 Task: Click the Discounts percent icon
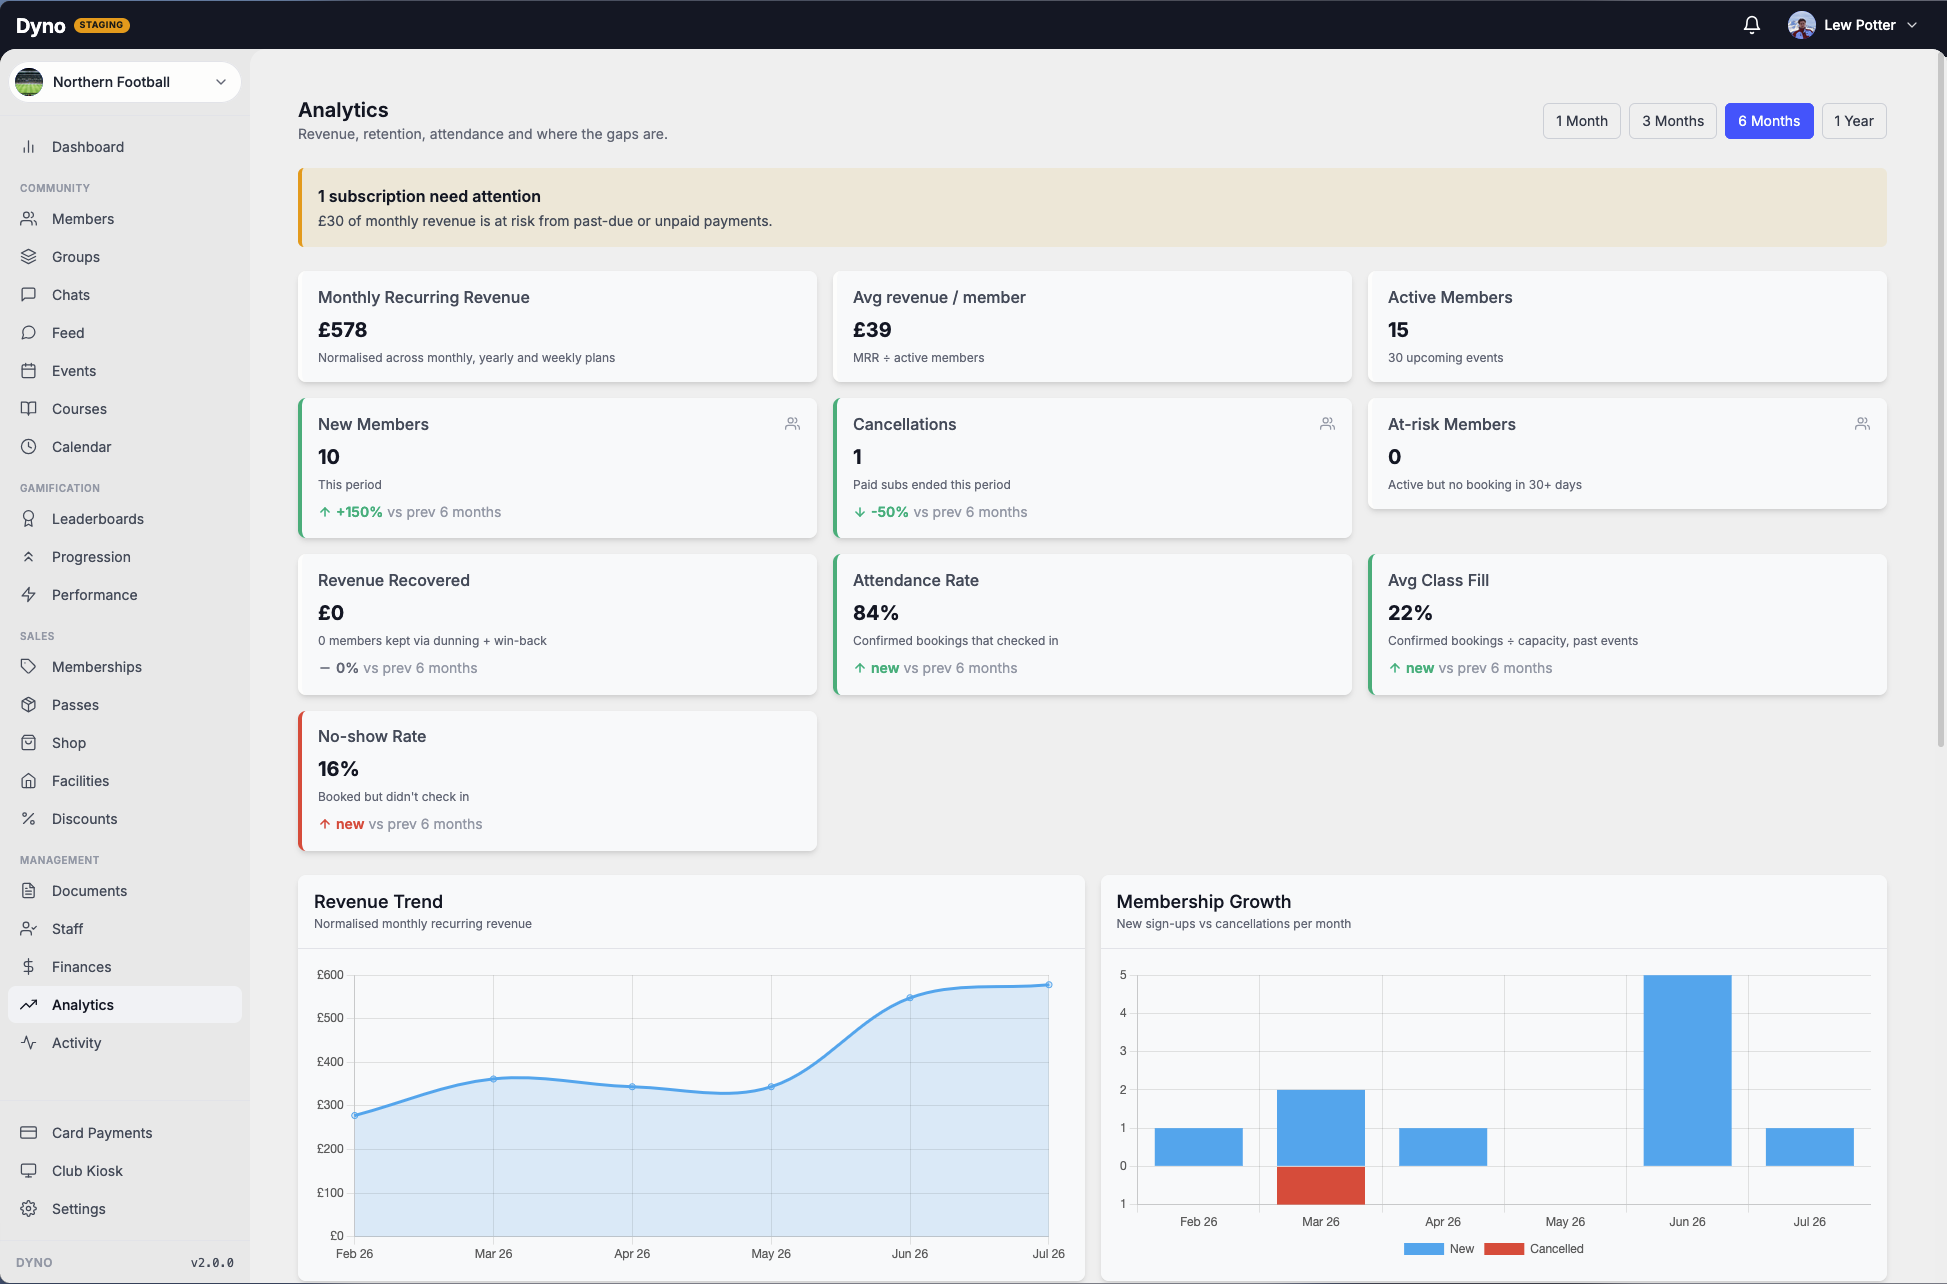(x=29, y=819)
